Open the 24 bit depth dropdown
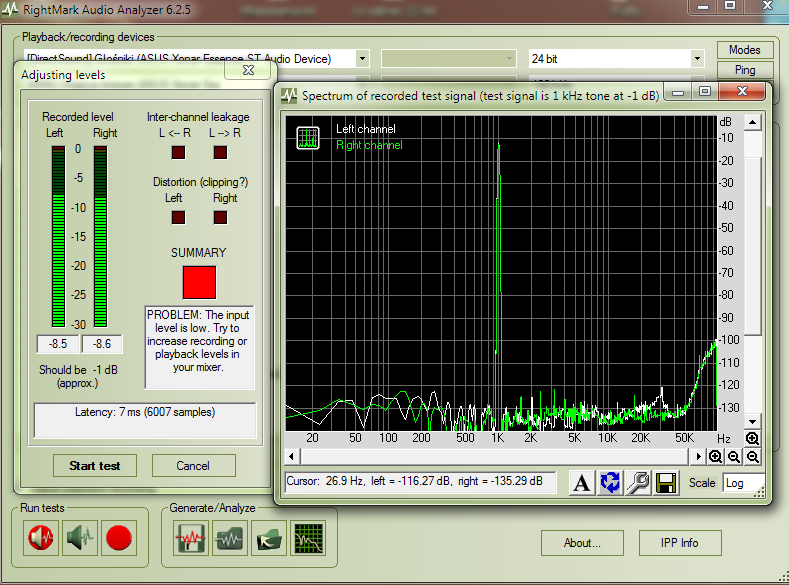The image size is (789, 585). (697, 59)
